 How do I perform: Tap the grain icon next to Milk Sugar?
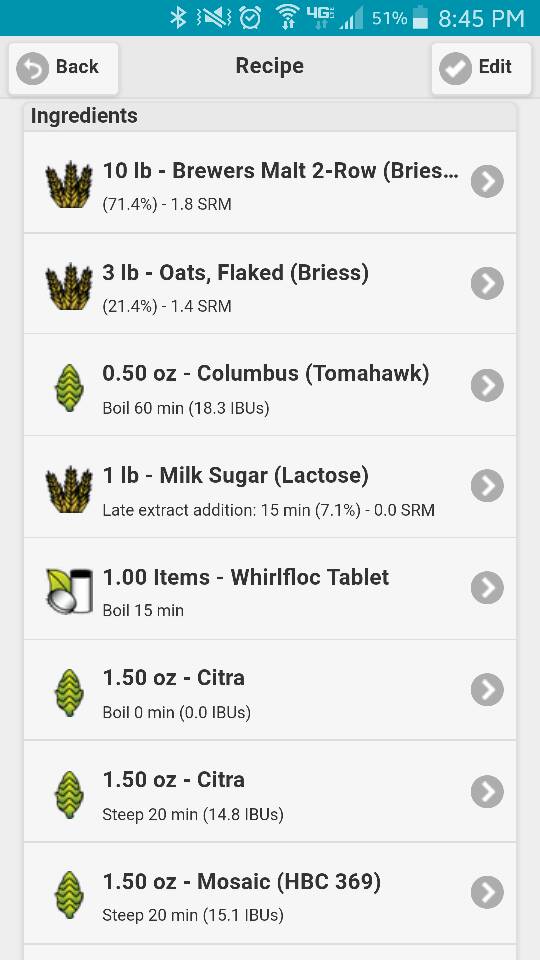tap(69, 489)
